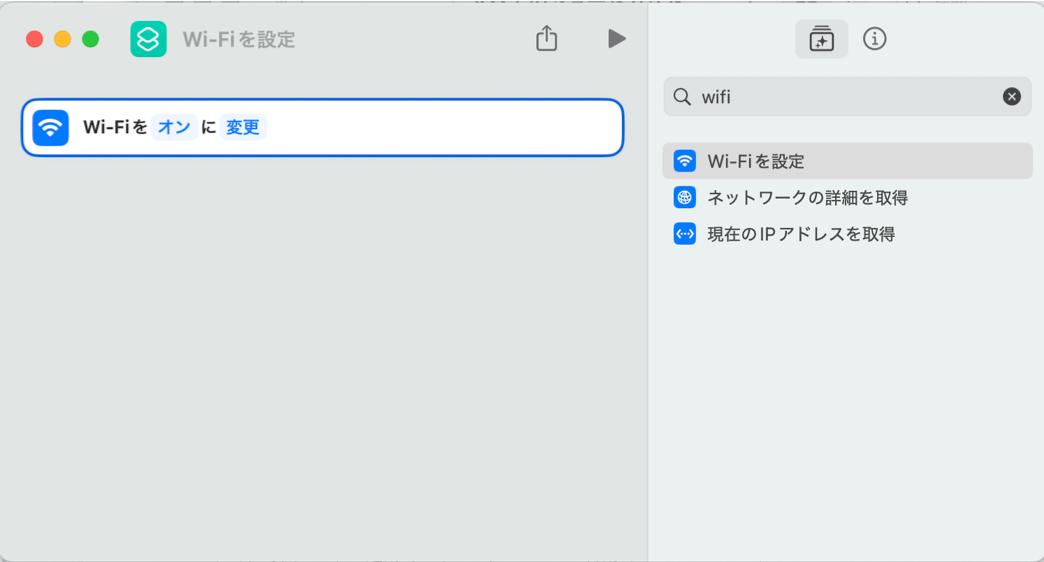Image resolution: width=1044 pixels, height=562 pixels.
Task: Run the shortcut with the play button
Action: pos(617,39)
